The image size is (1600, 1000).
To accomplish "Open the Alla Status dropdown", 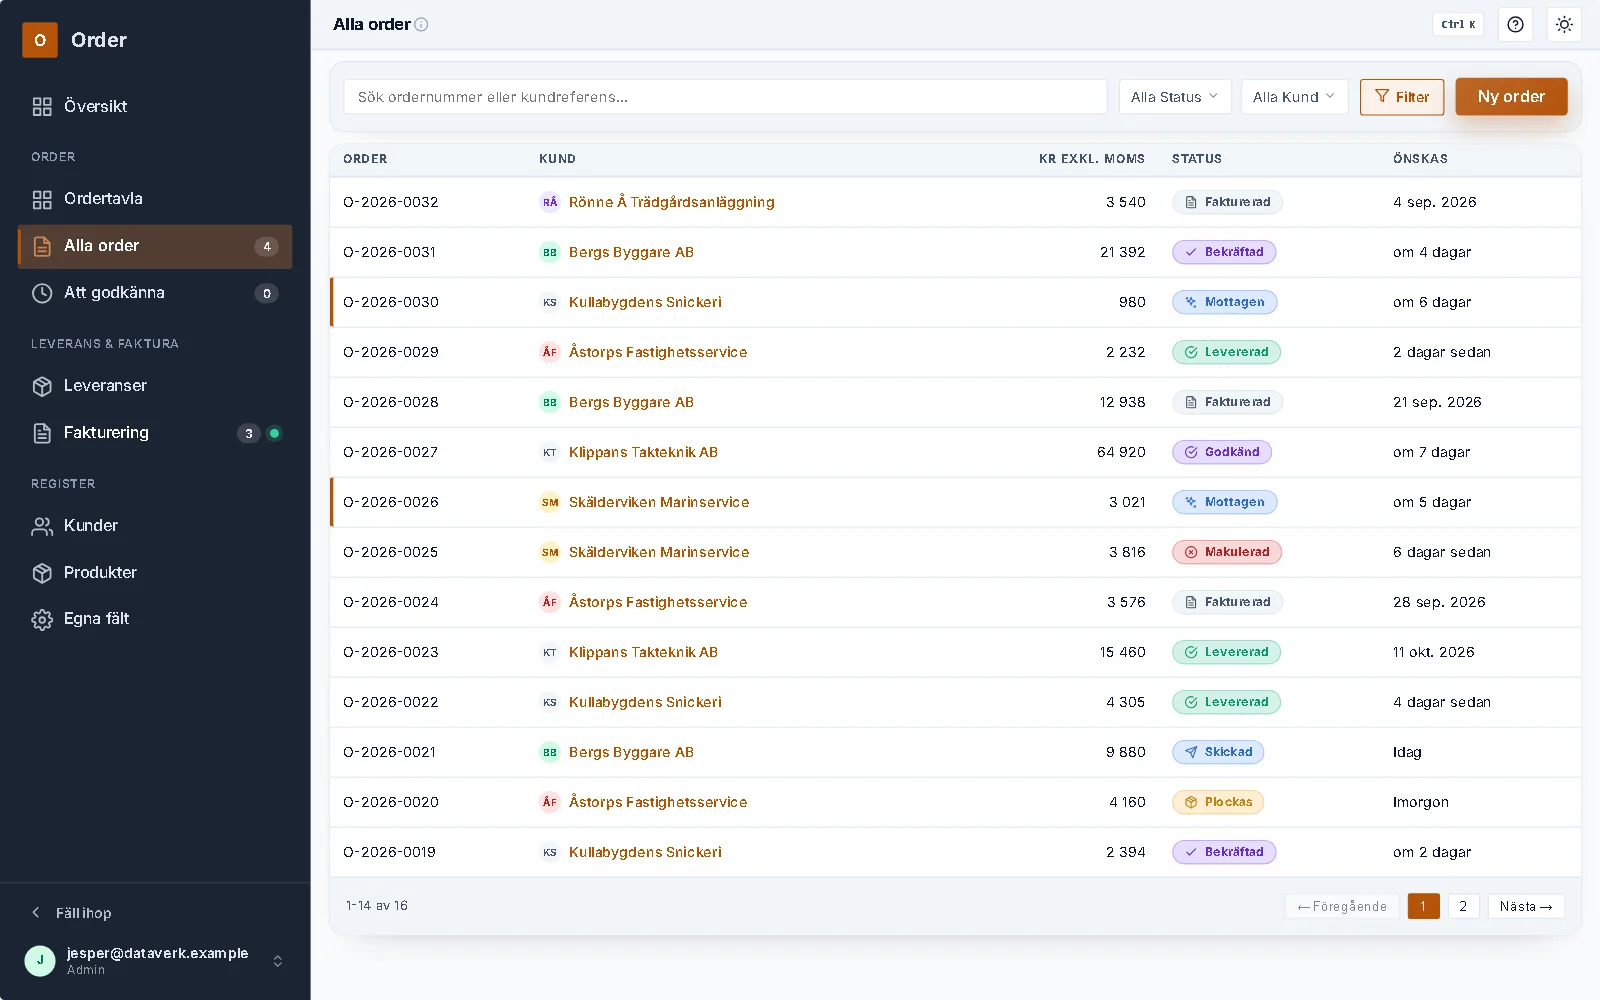I will pyautogui.click(x=1175, y=97).
